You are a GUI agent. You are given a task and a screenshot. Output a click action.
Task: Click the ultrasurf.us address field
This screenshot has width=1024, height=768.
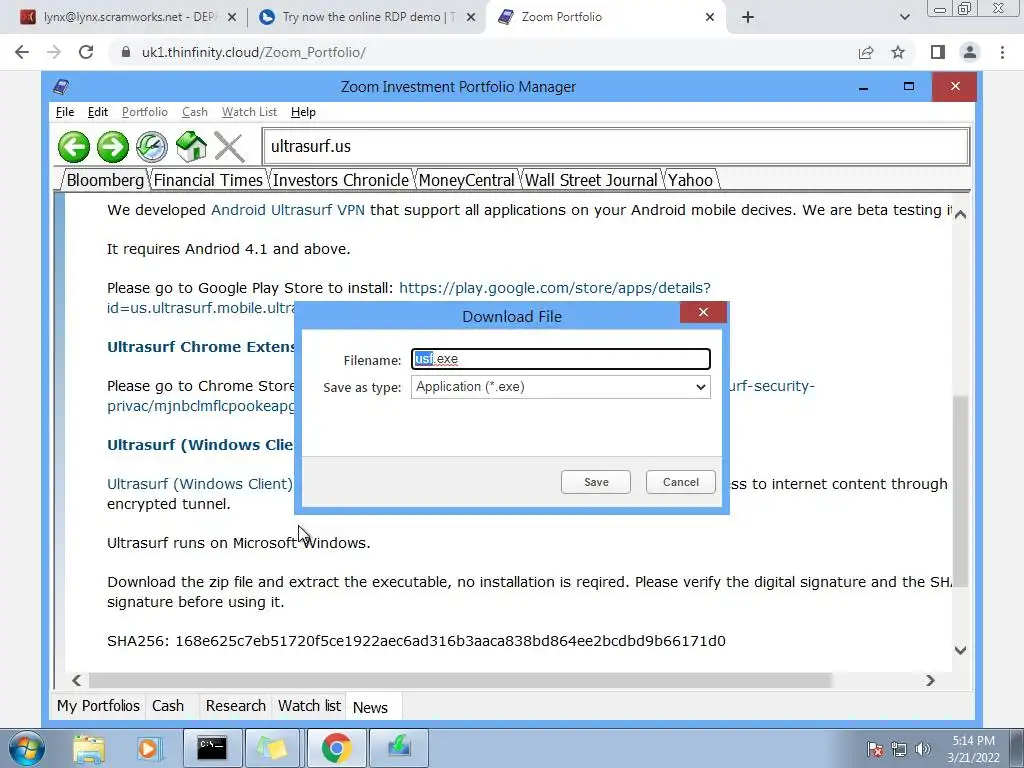[616, 146]
